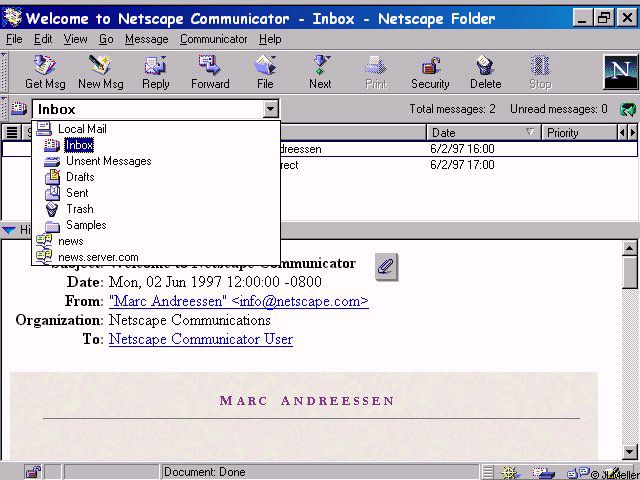Screen dimensions: 640x480
Task: Collapse the message pane blue triangle
Action: (x=9, y=230)
